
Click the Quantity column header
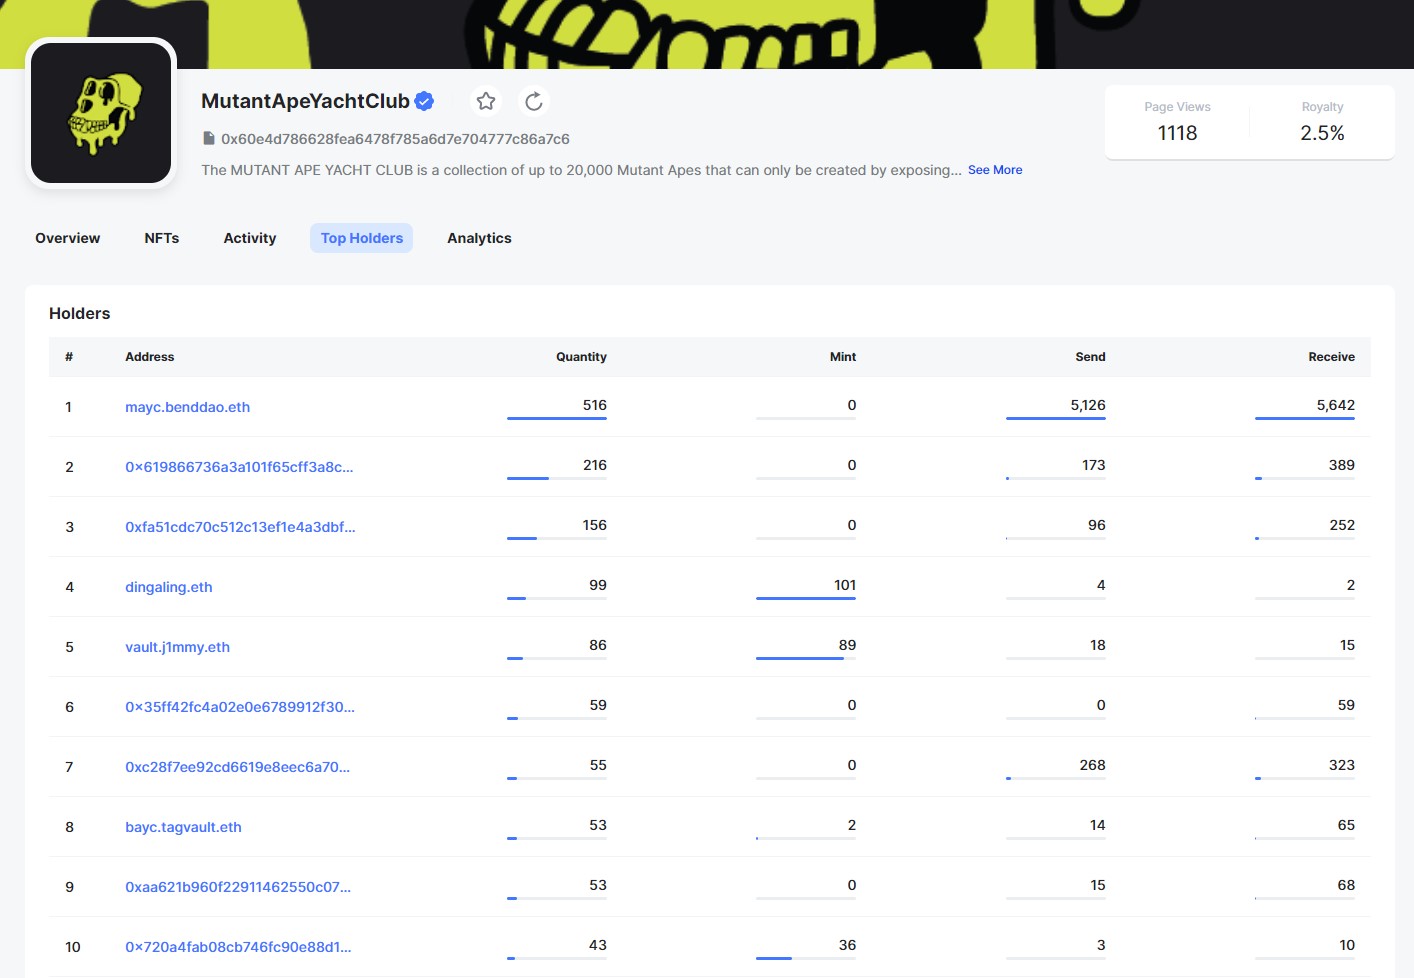tap(581, 357)
